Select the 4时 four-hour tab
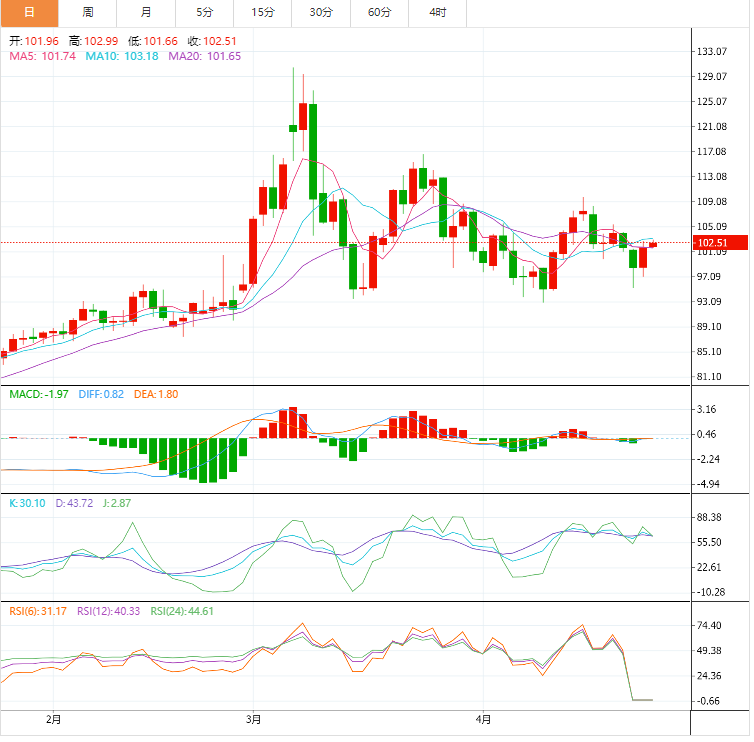754x742 pixels. click(x=438, y=13)
